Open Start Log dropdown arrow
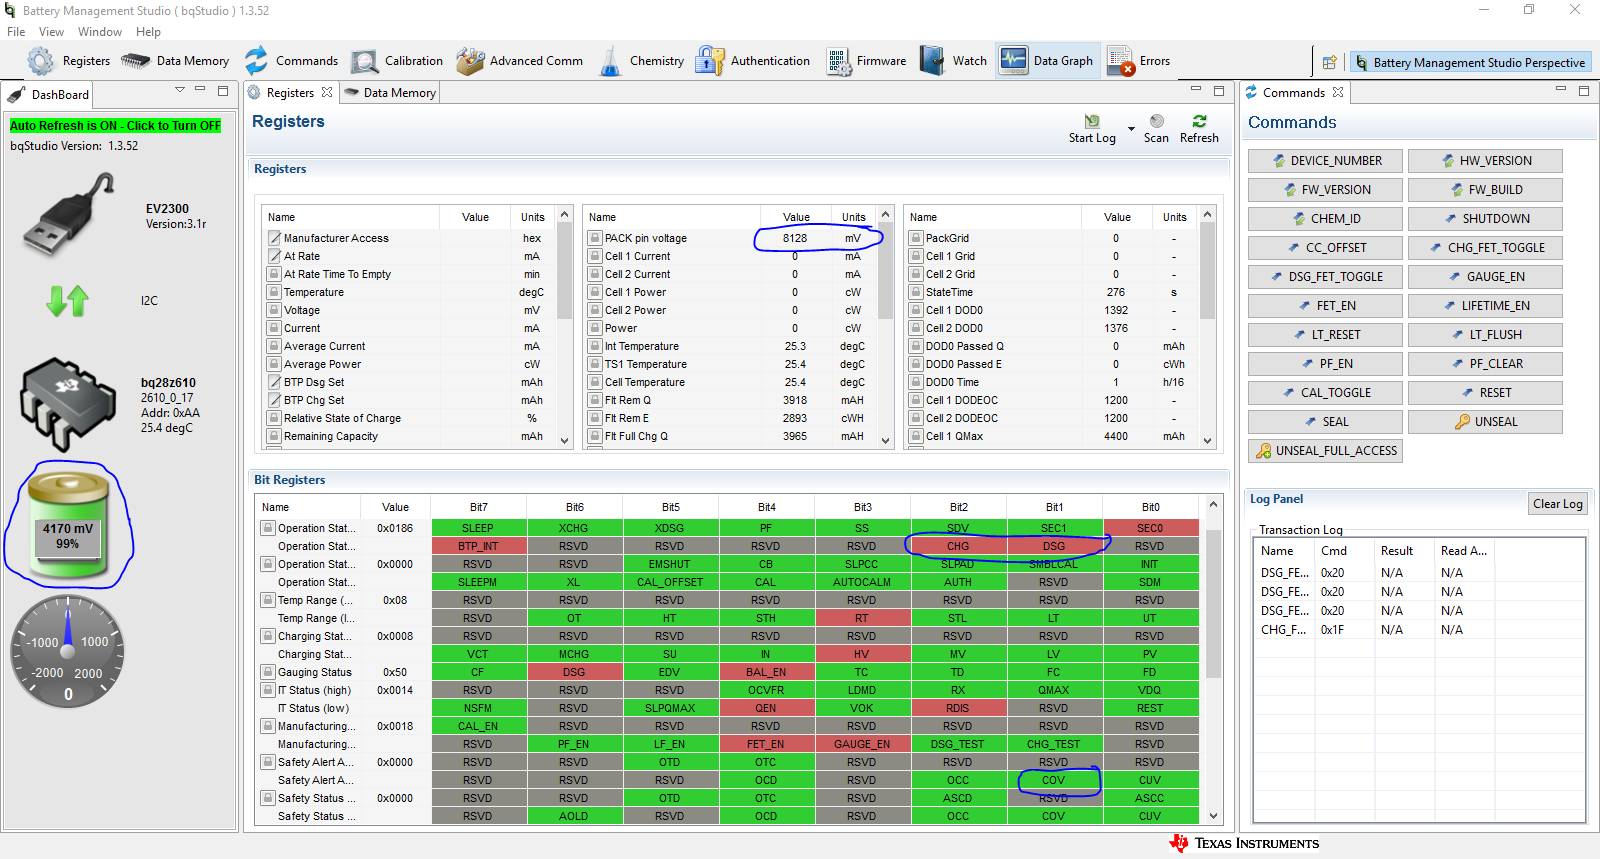The height and width of the screenshot is (859, 1600). [1131, 129]
